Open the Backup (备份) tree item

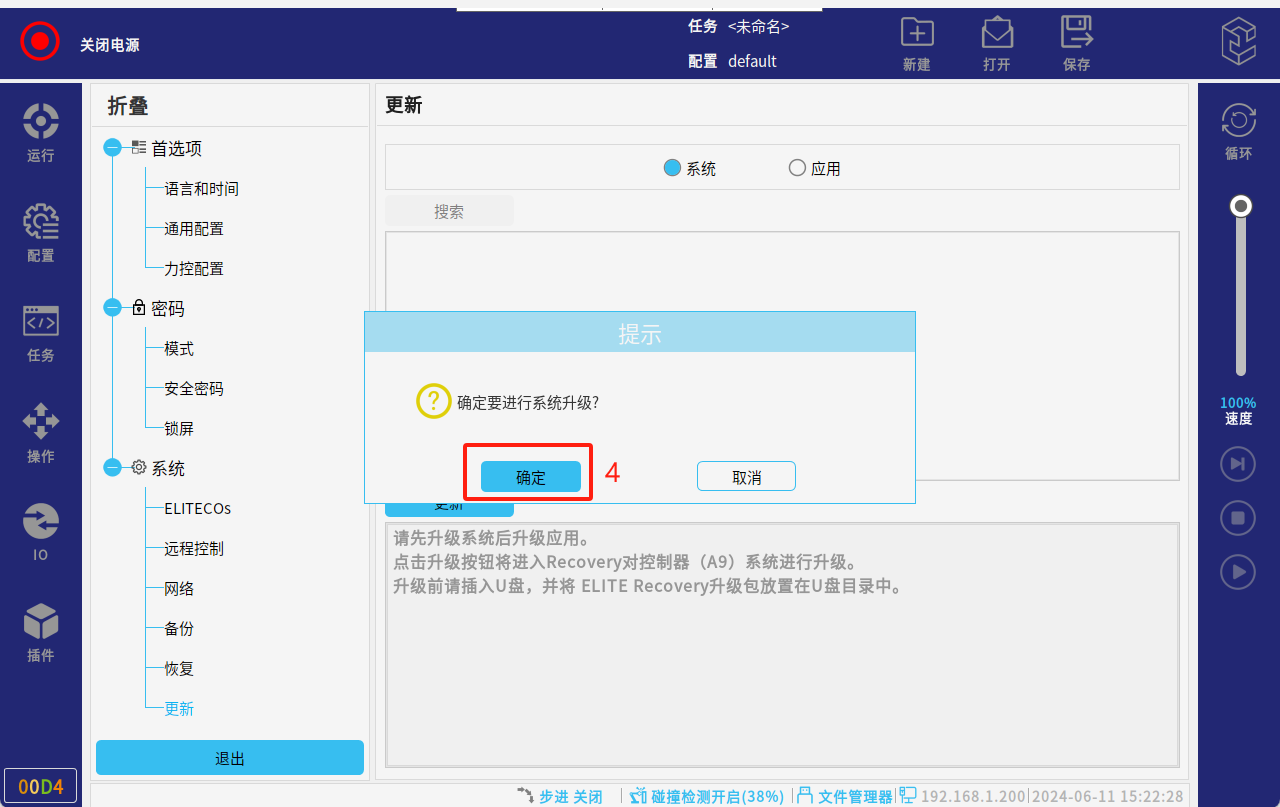click(x=179, y=629)
